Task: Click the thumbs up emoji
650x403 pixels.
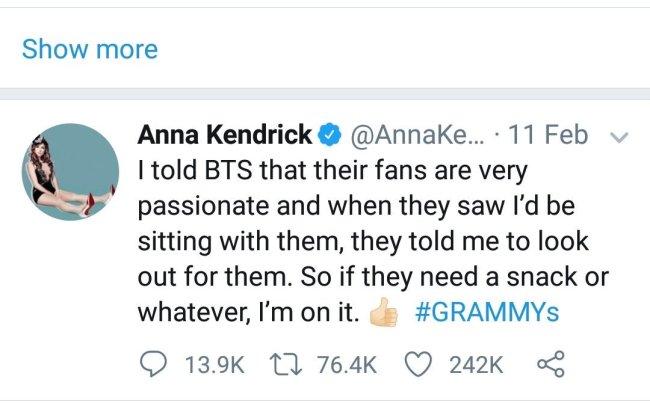Action: [x=383, y=312]
